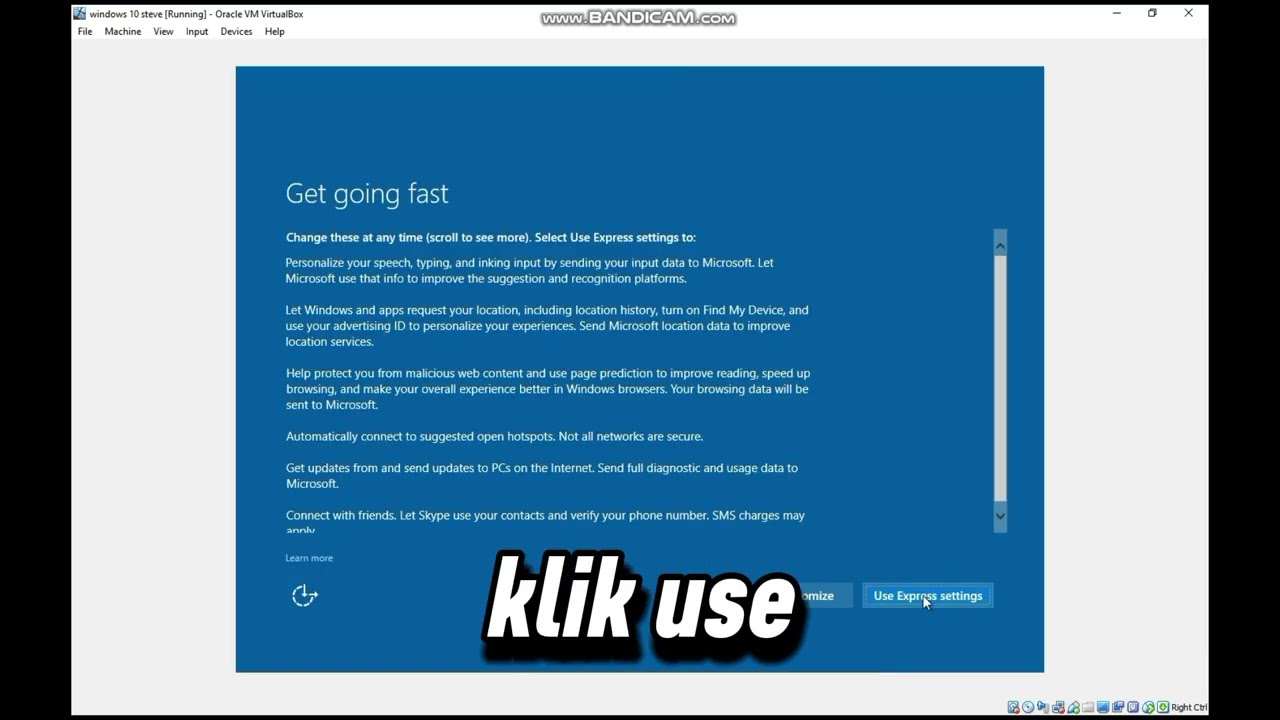
Task: Click the 'Connect with friends. Let Skype' paragraph
Action: [x=545, y=521]
